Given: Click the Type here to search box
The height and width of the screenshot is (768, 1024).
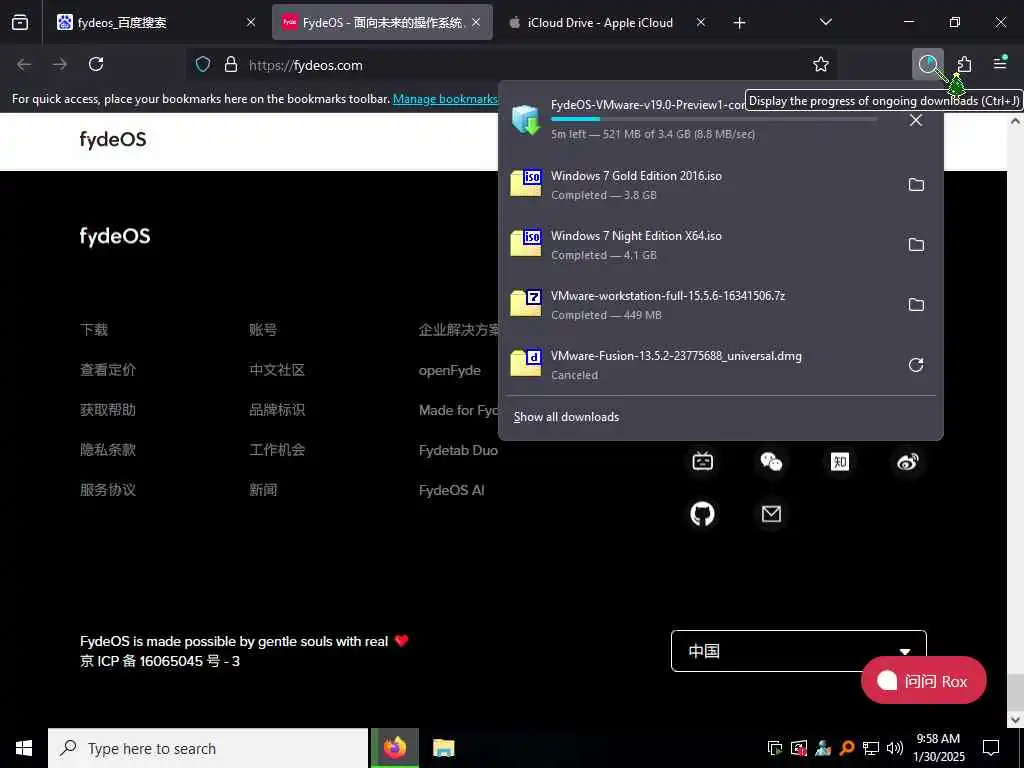Looking at the screenshot, I should [208, 748].
